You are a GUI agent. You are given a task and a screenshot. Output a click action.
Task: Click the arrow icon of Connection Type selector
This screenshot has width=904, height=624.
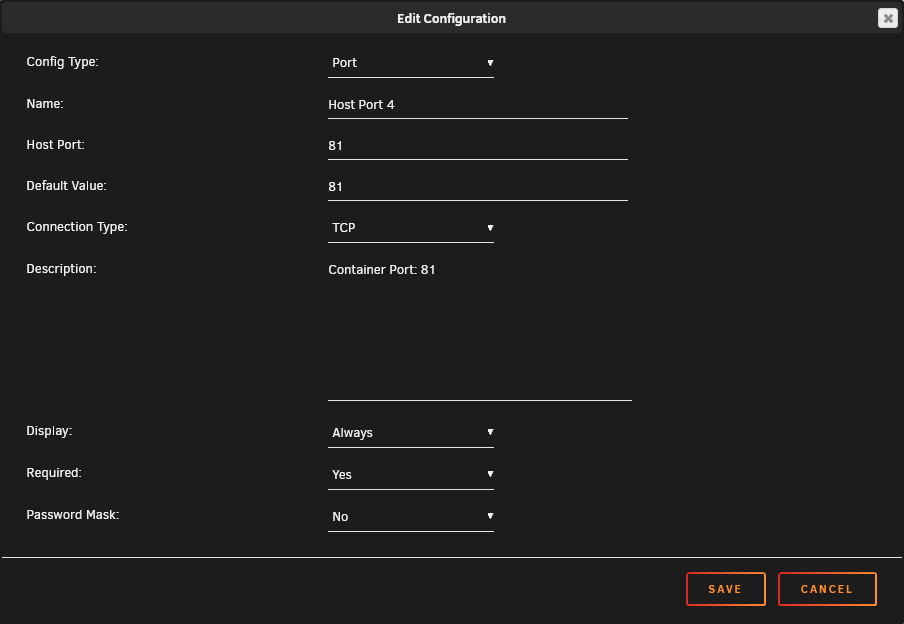[x=490, y=228]
